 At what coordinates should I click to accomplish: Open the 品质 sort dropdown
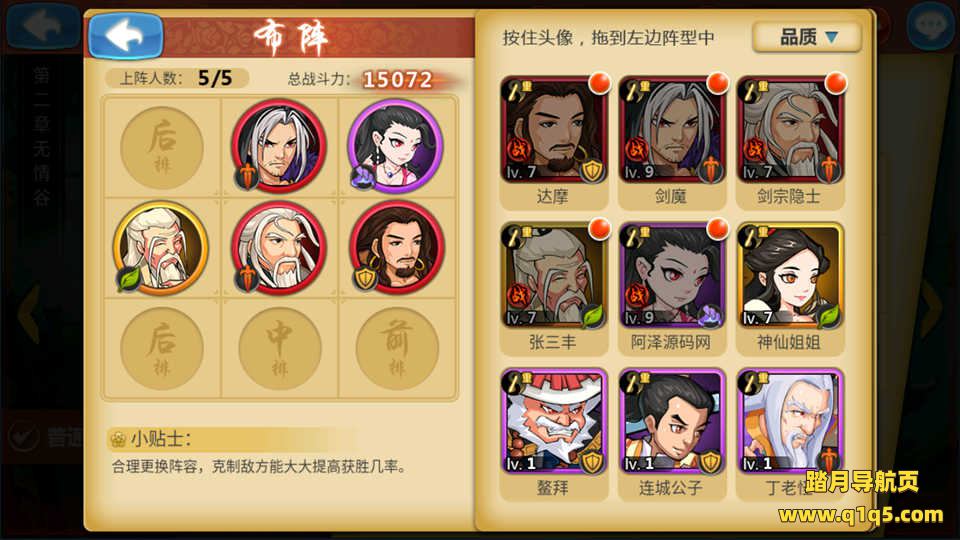(x=807, y=37)
